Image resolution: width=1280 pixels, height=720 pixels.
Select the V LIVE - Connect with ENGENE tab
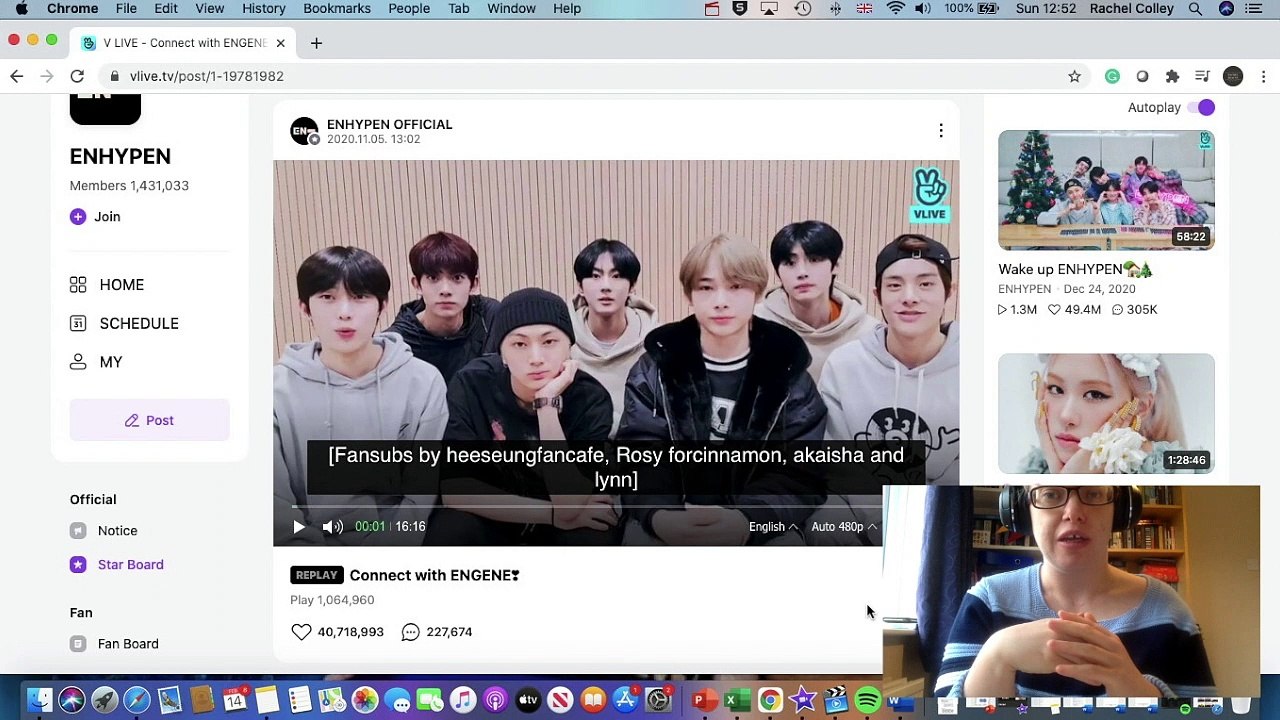(185, 43)
